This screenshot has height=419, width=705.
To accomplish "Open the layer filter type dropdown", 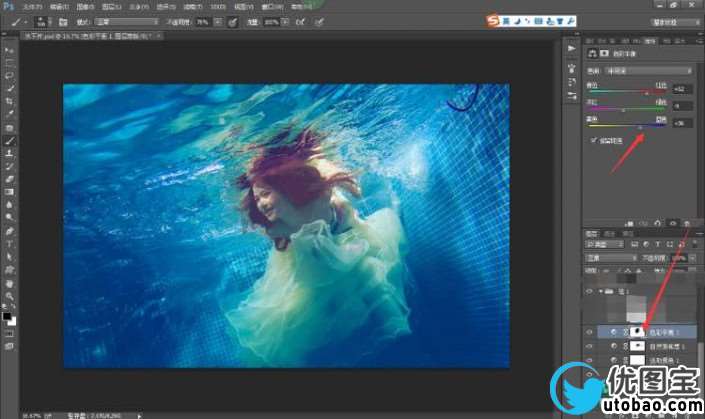I will point(604,244).
